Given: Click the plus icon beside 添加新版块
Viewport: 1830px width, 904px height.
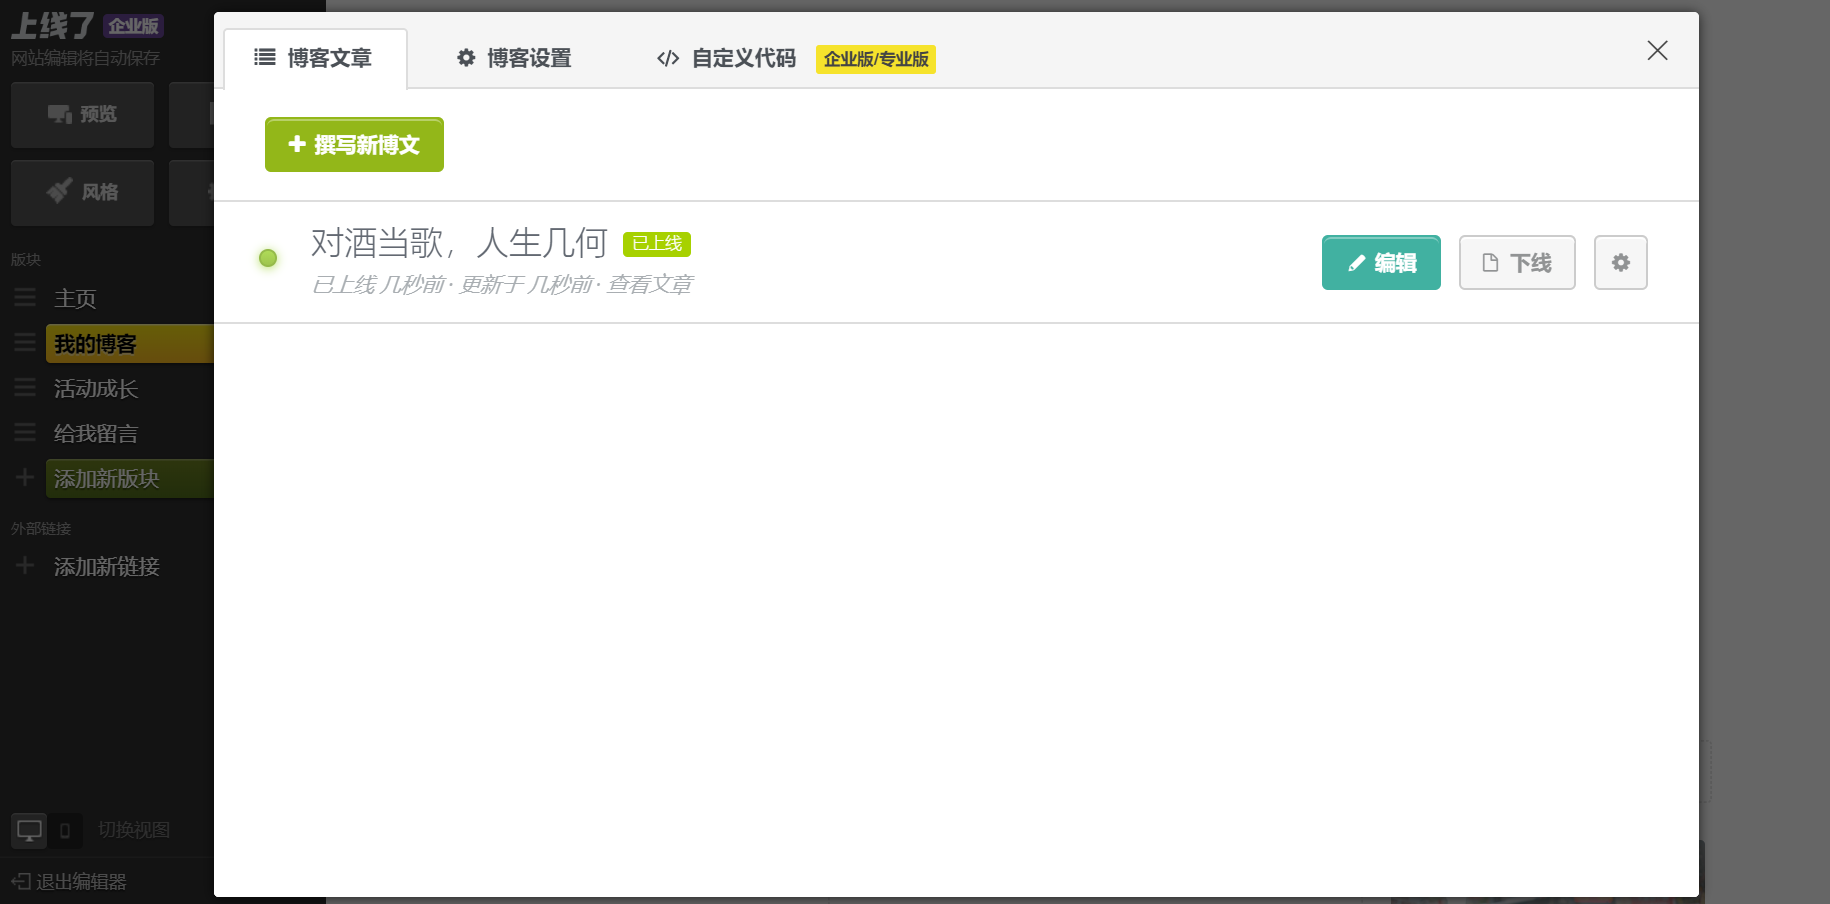Looking at the screenshot, I should coord(25,478).
